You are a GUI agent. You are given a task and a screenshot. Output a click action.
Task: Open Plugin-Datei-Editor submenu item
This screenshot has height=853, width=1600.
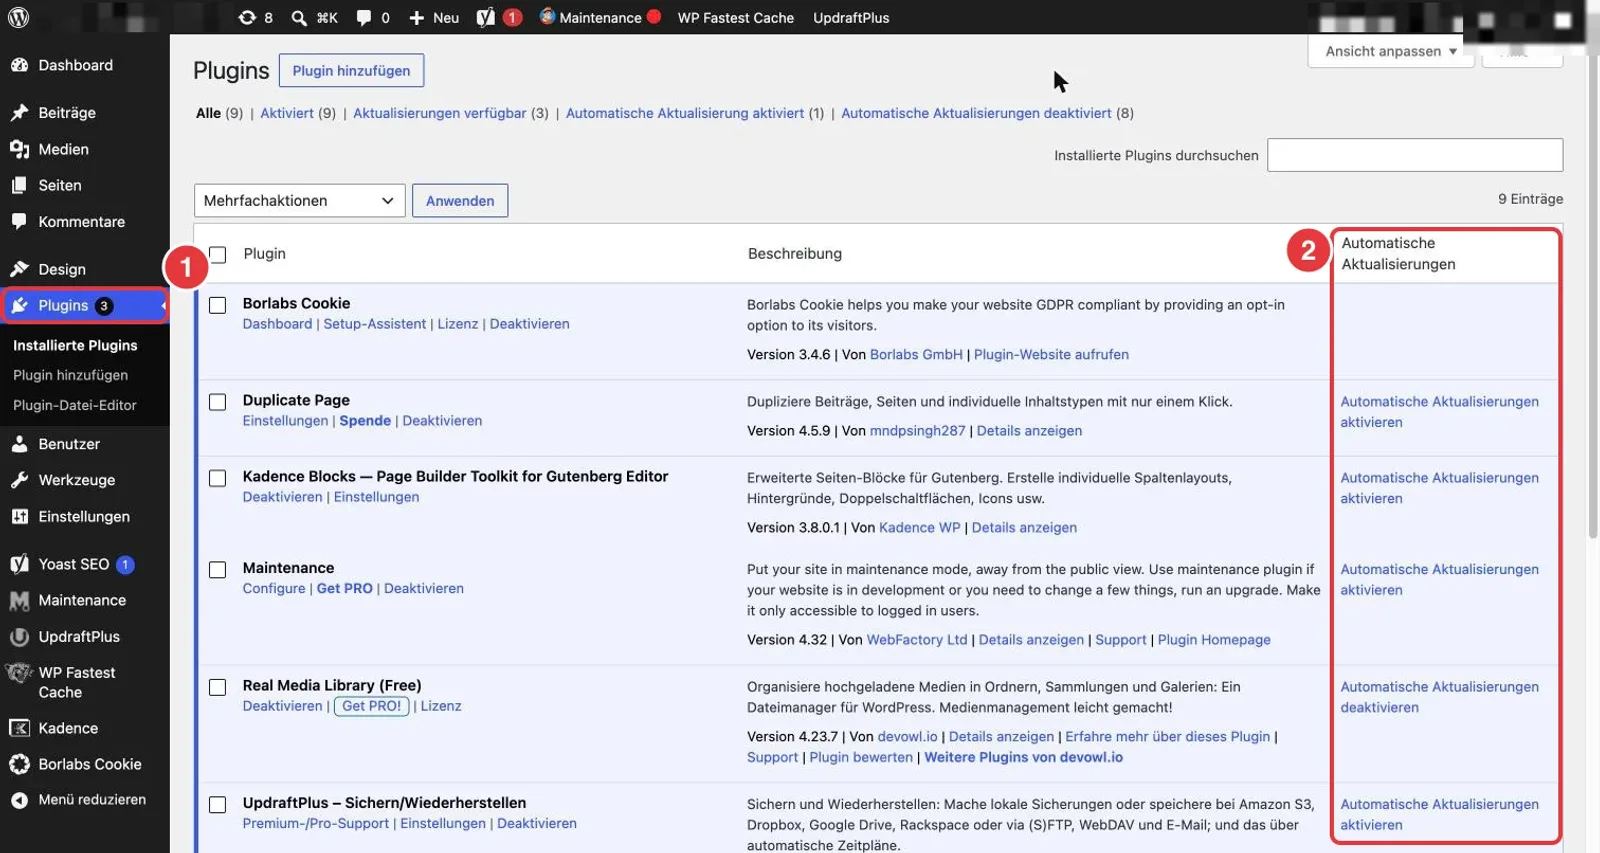click(75, 405)
